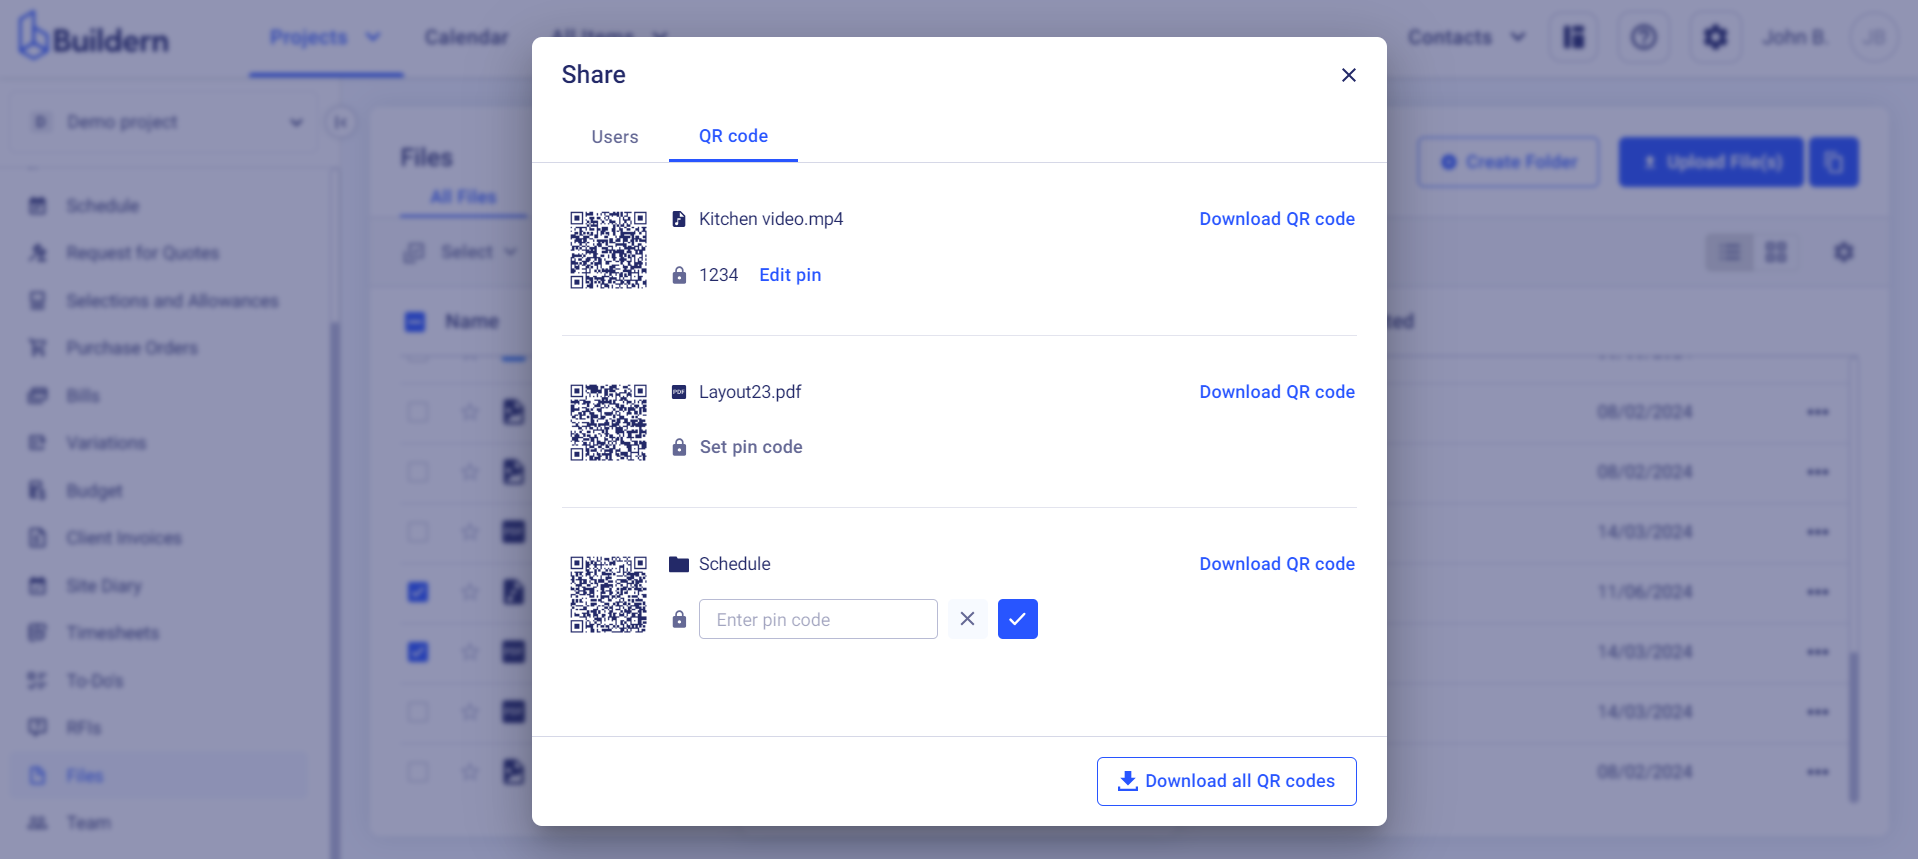The width and height of the screenshot is (1918, 859).
Task: Switch files to list view
Action: (1729, 252)
